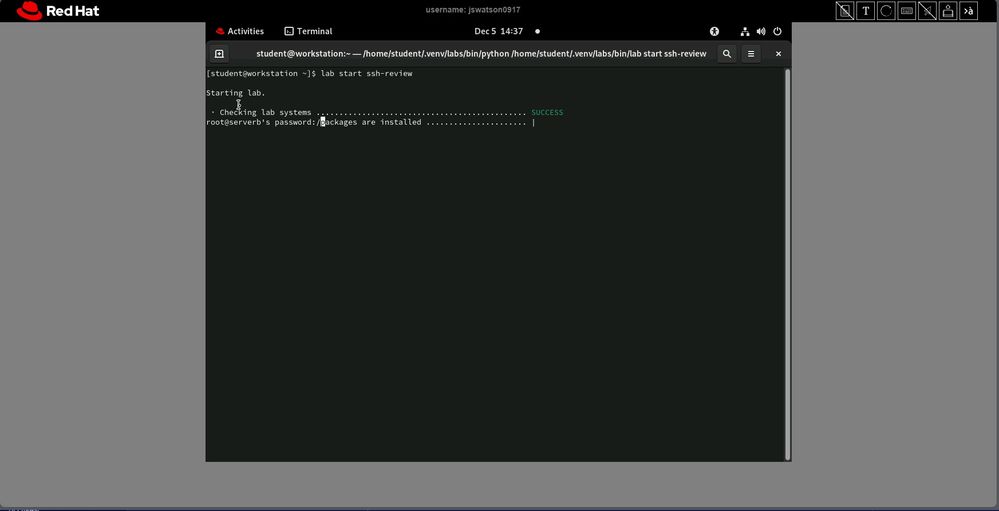Click the user/stamp icon in console toolbar
The height and width of the screenshot is (511, 999).
[x=947, y=12]
